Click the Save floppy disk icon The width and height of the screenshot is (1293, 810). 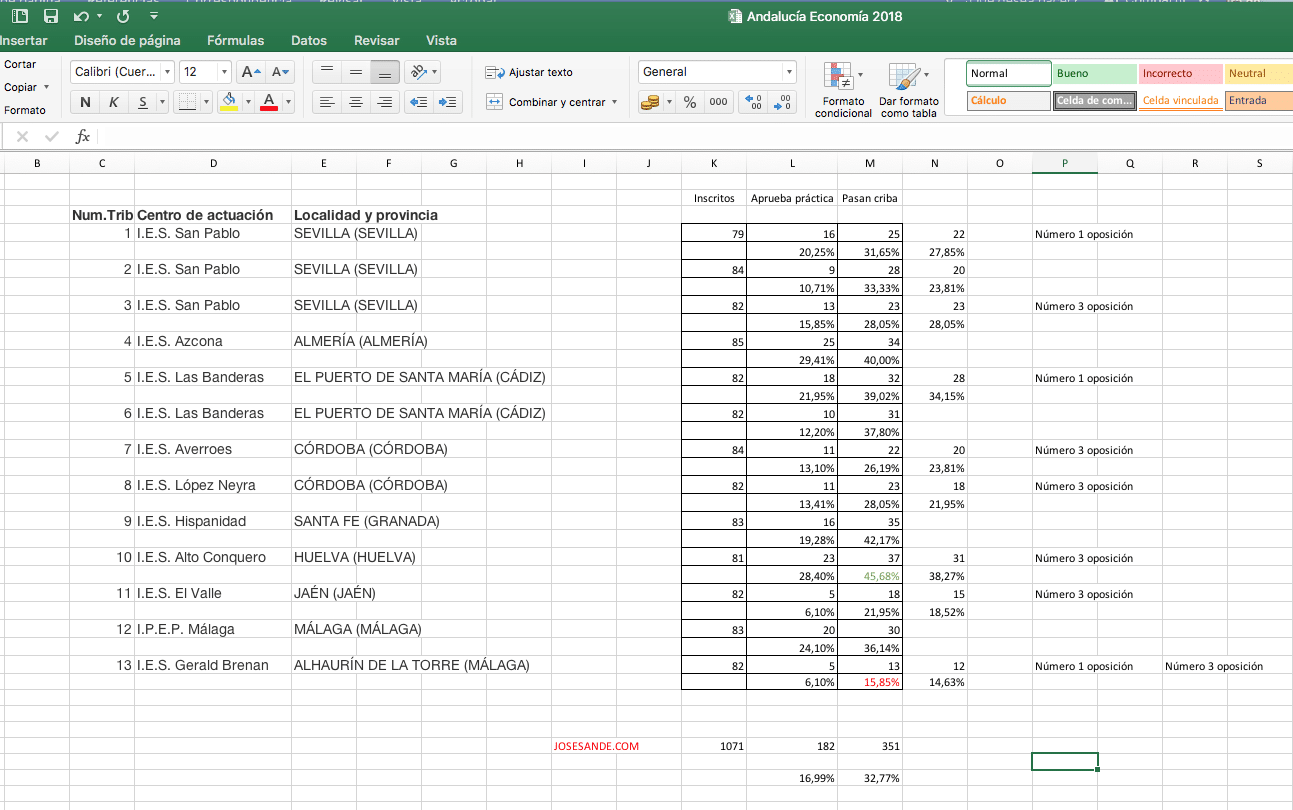tap(51, 16)
